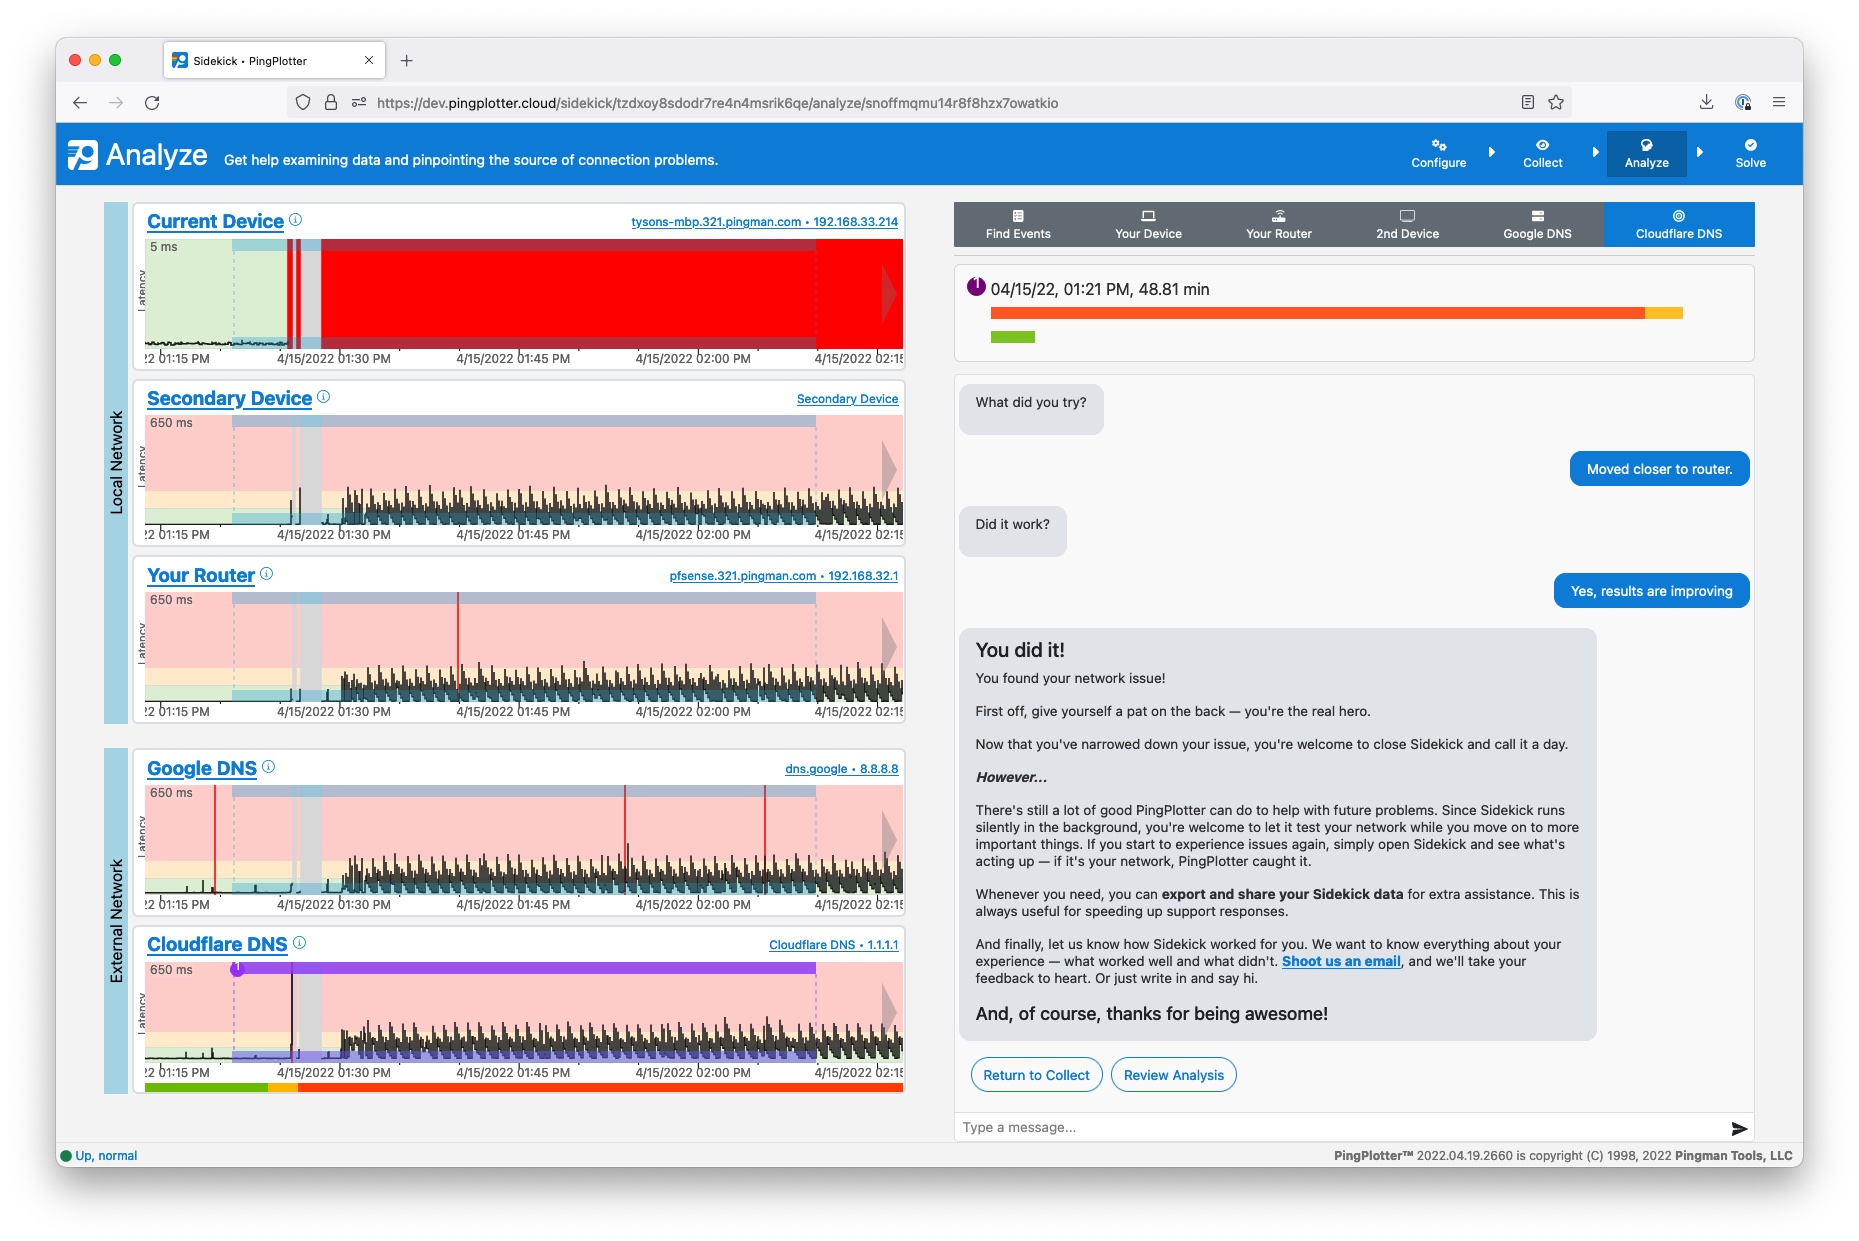
Task: Open the Configure step
Action: tap(1438, 154)
